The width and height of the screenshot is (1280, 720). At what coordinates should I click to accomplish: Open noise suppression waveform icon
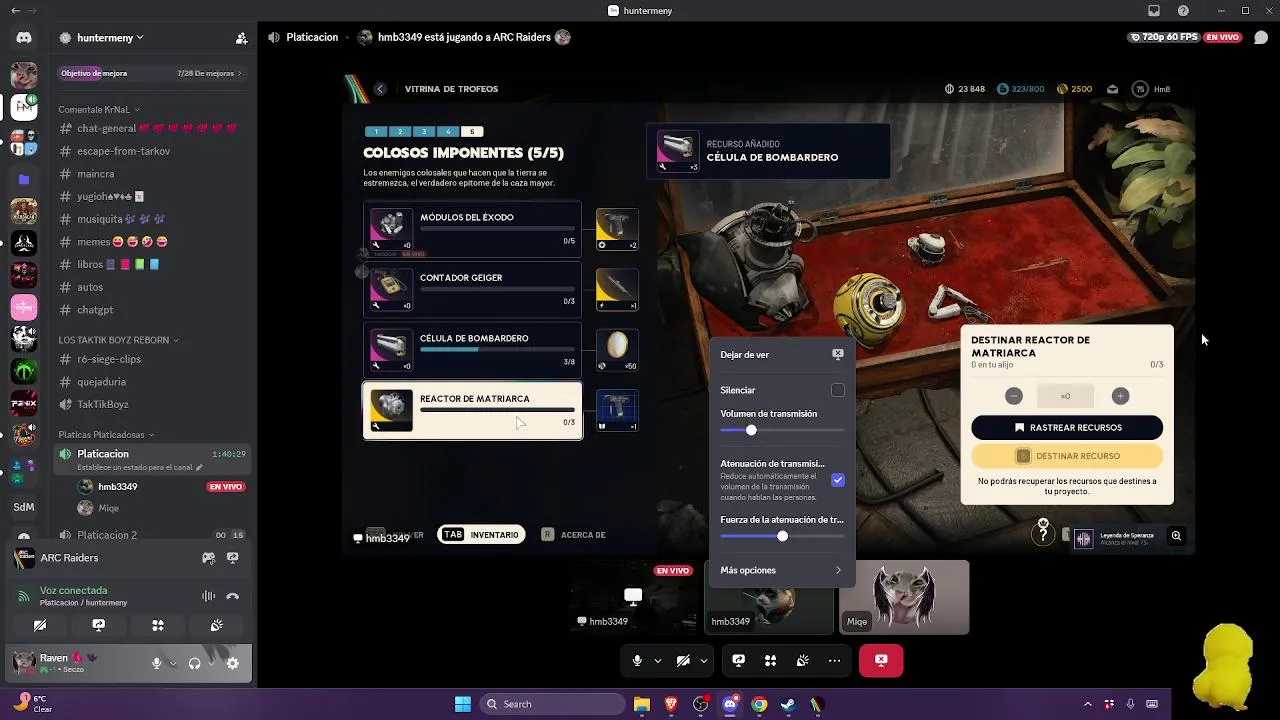coord(208,596)
